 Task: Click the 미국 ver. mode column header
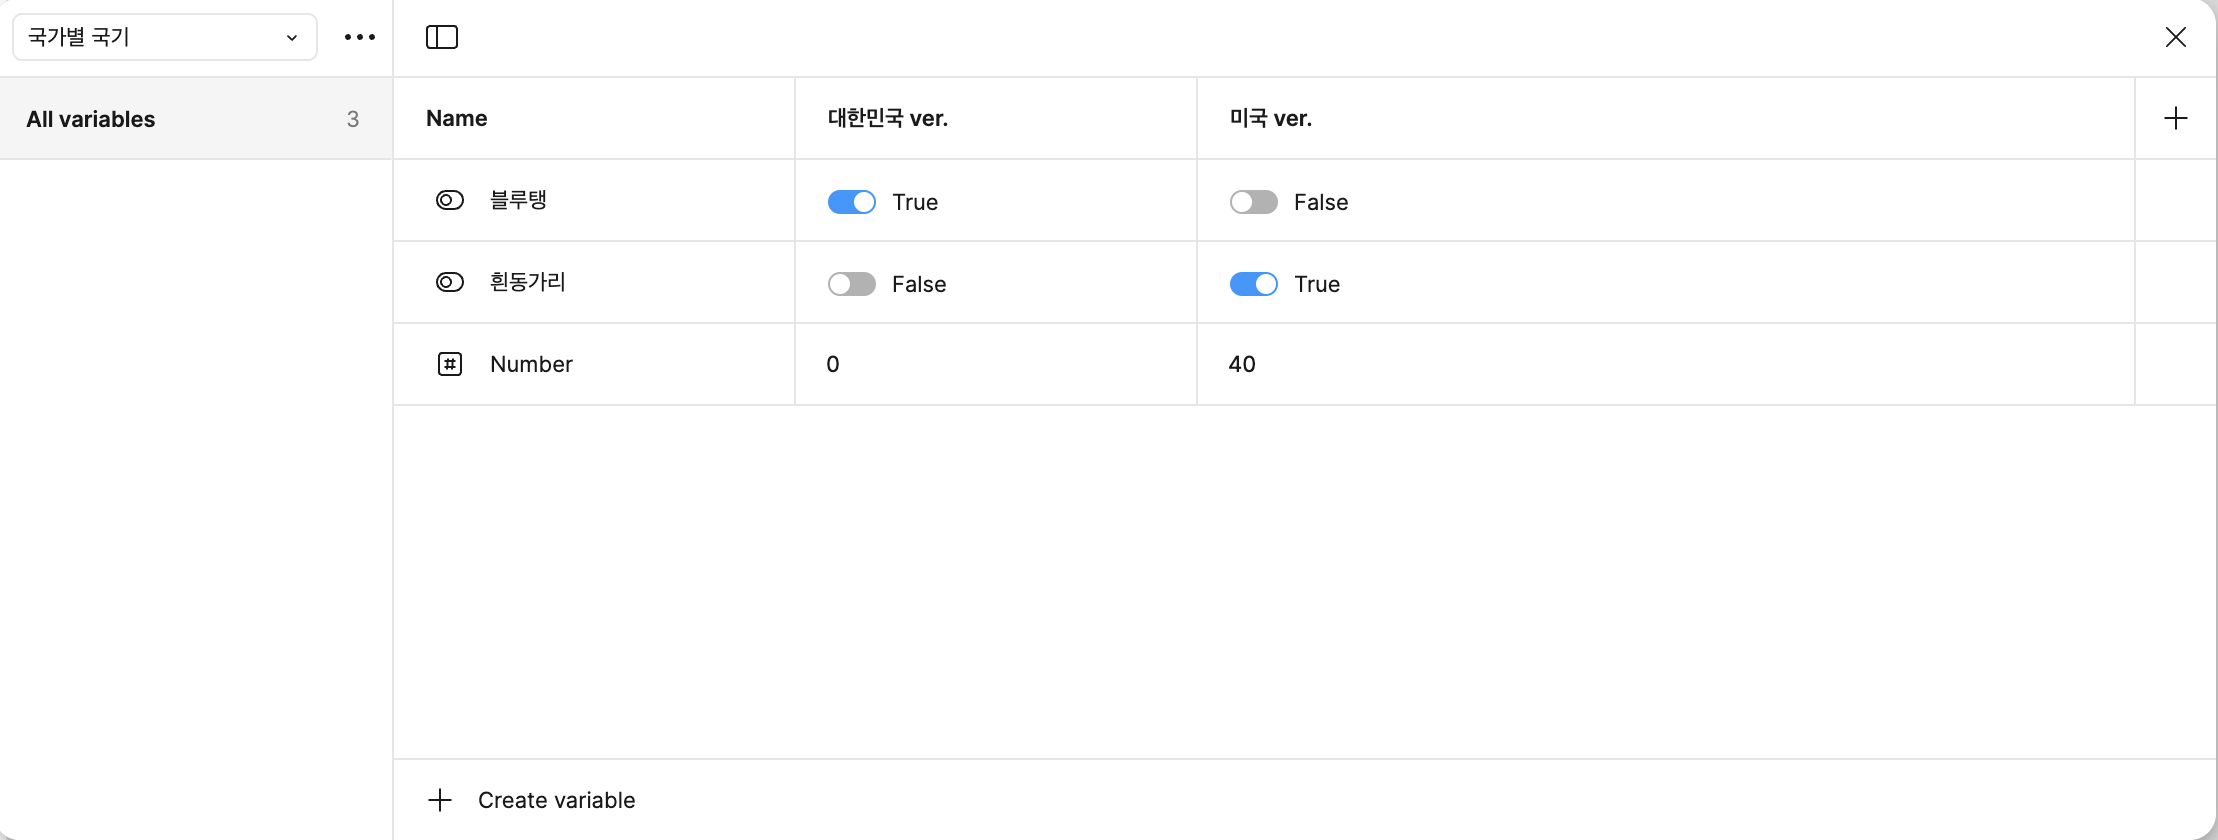click(x=1270, y=118)
